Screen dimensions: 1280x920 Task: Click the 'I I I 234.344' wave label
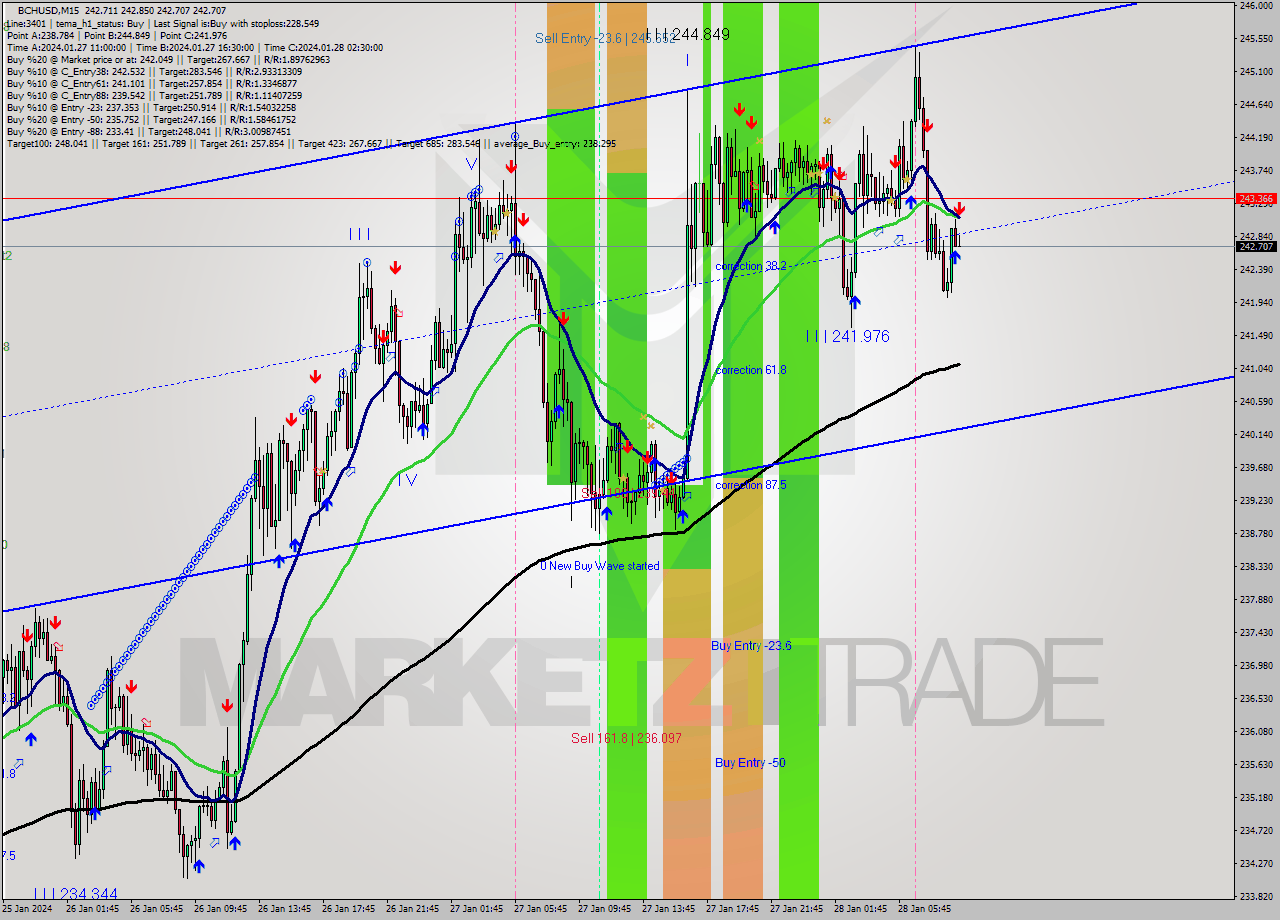pyautogui.click(x=76, y=894)
